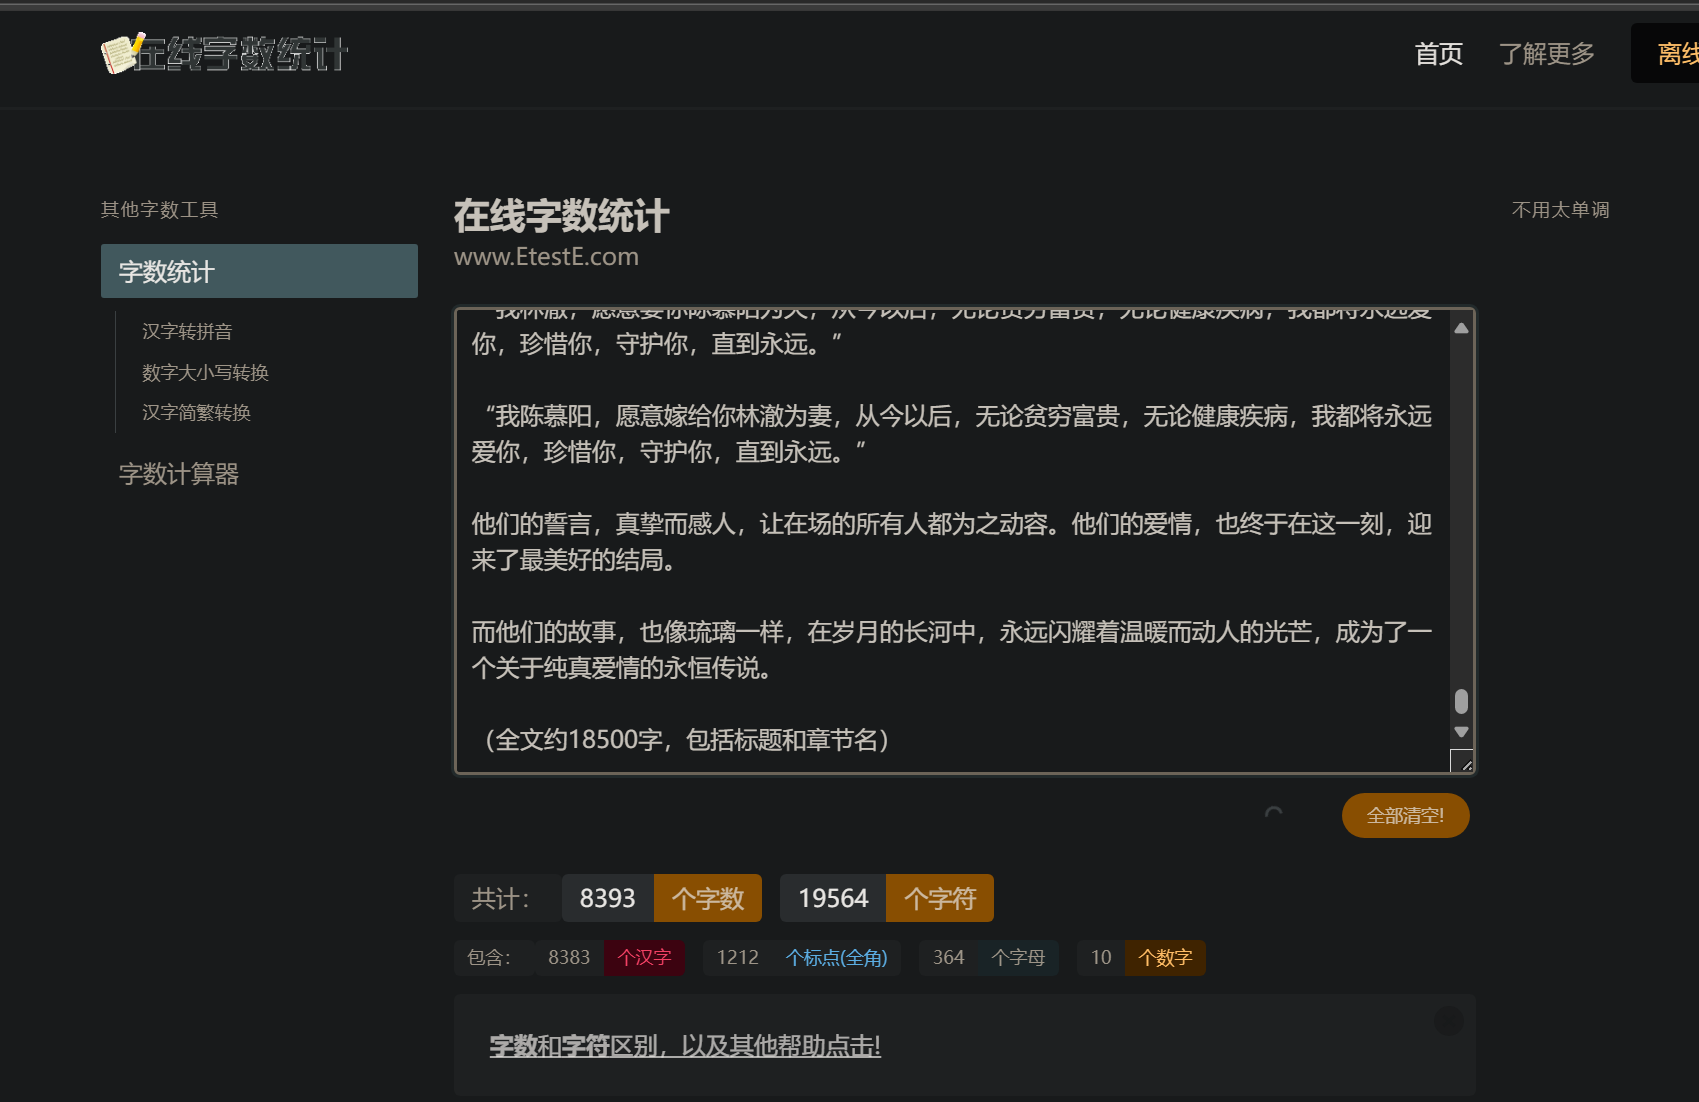This screenshot has width=1699, height=1102.
Task: Click the text area scrollbar thumb
Action: (x=1461, y=701)
